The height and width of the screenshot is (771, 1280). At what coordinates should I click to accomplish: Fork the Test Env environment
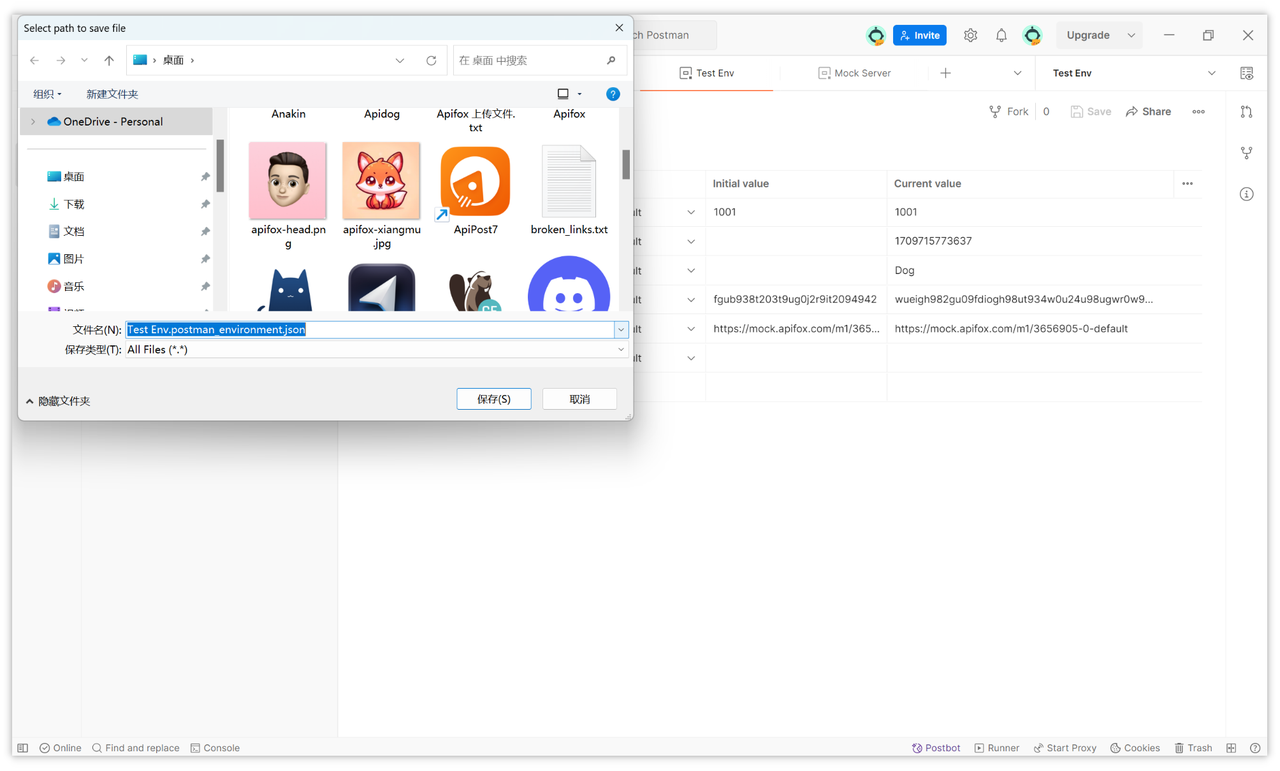coord(1009,112)
